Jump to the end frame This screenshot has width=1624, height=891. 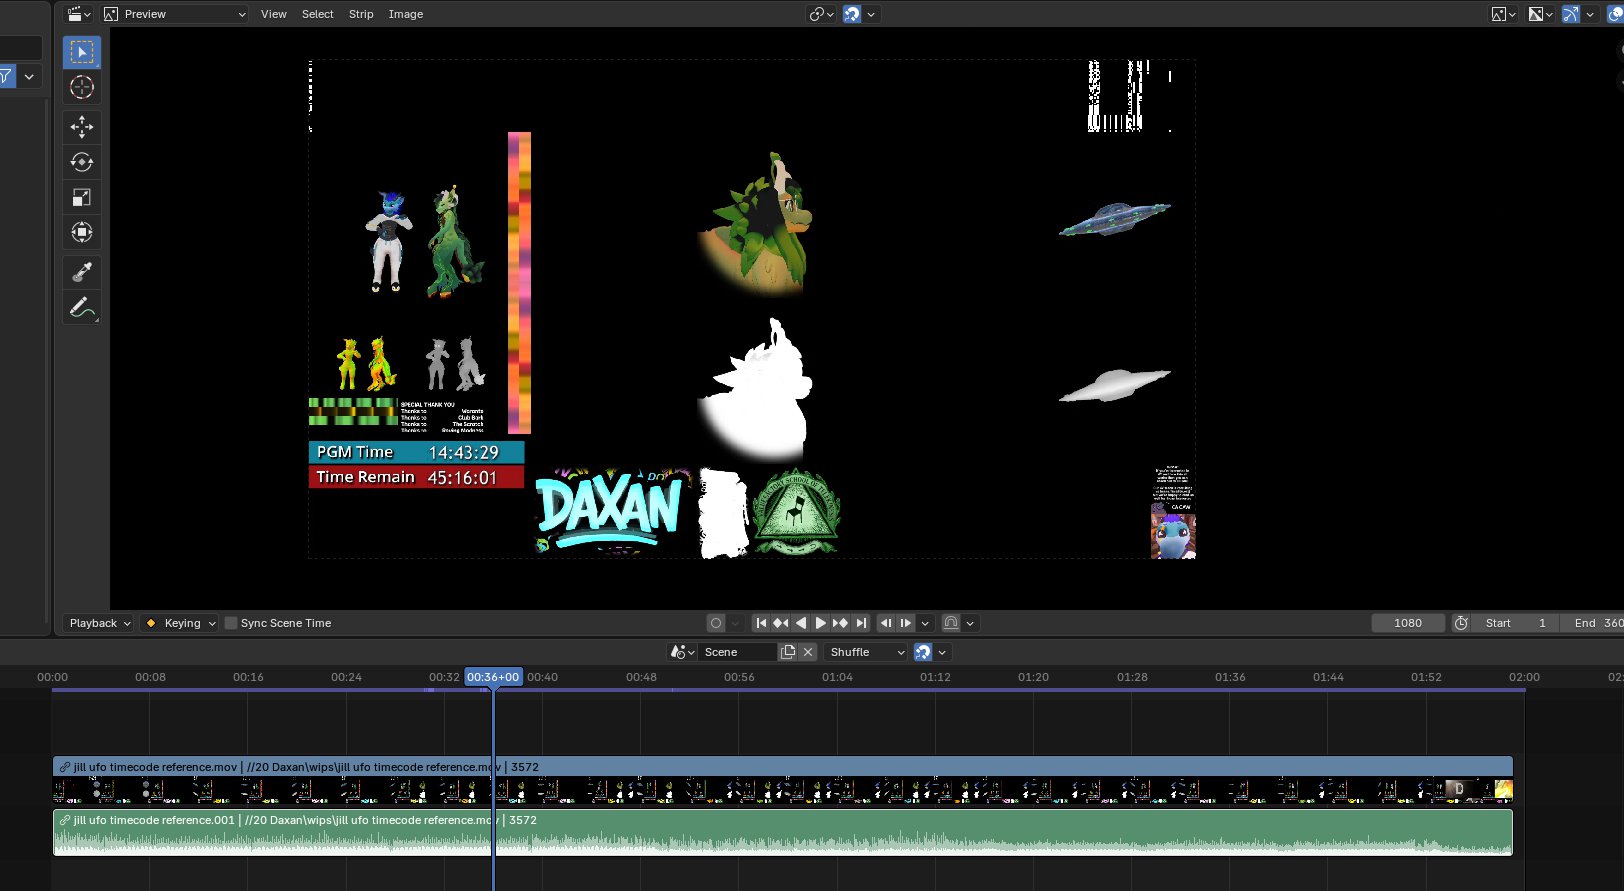[861, 623]
